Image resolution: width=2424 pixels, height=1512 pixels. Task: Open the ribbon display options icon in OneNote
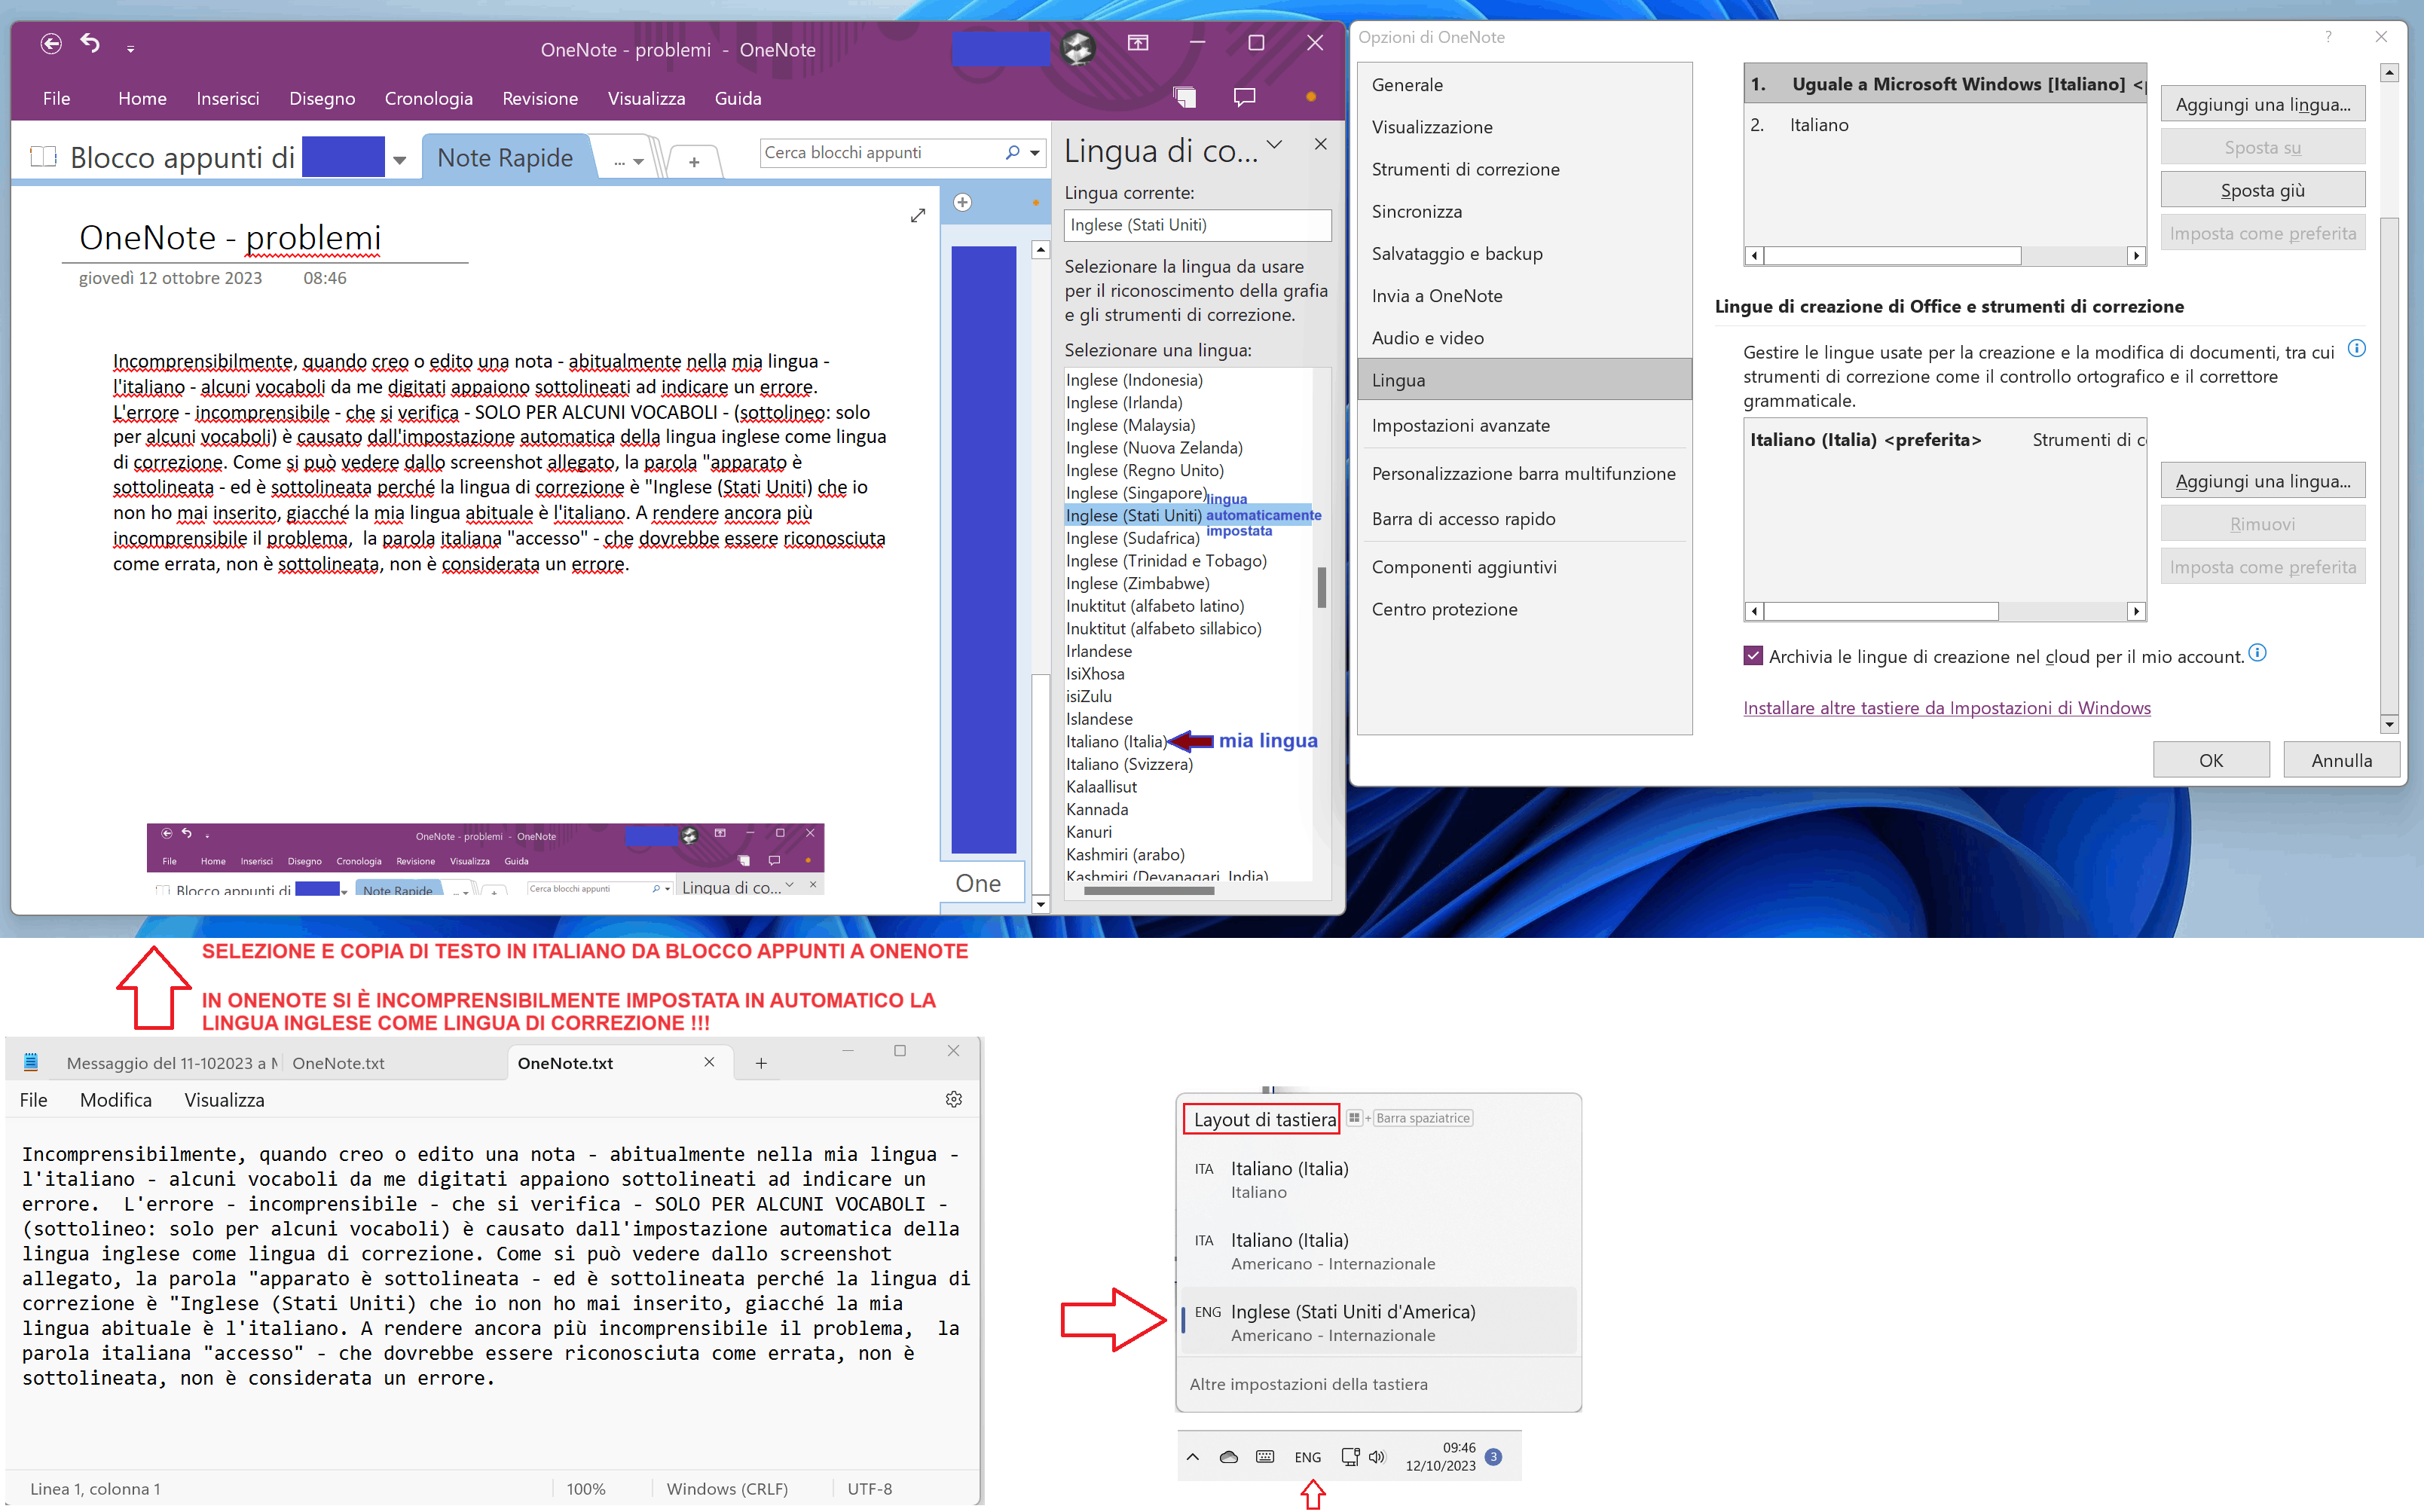coord(1138,43)
